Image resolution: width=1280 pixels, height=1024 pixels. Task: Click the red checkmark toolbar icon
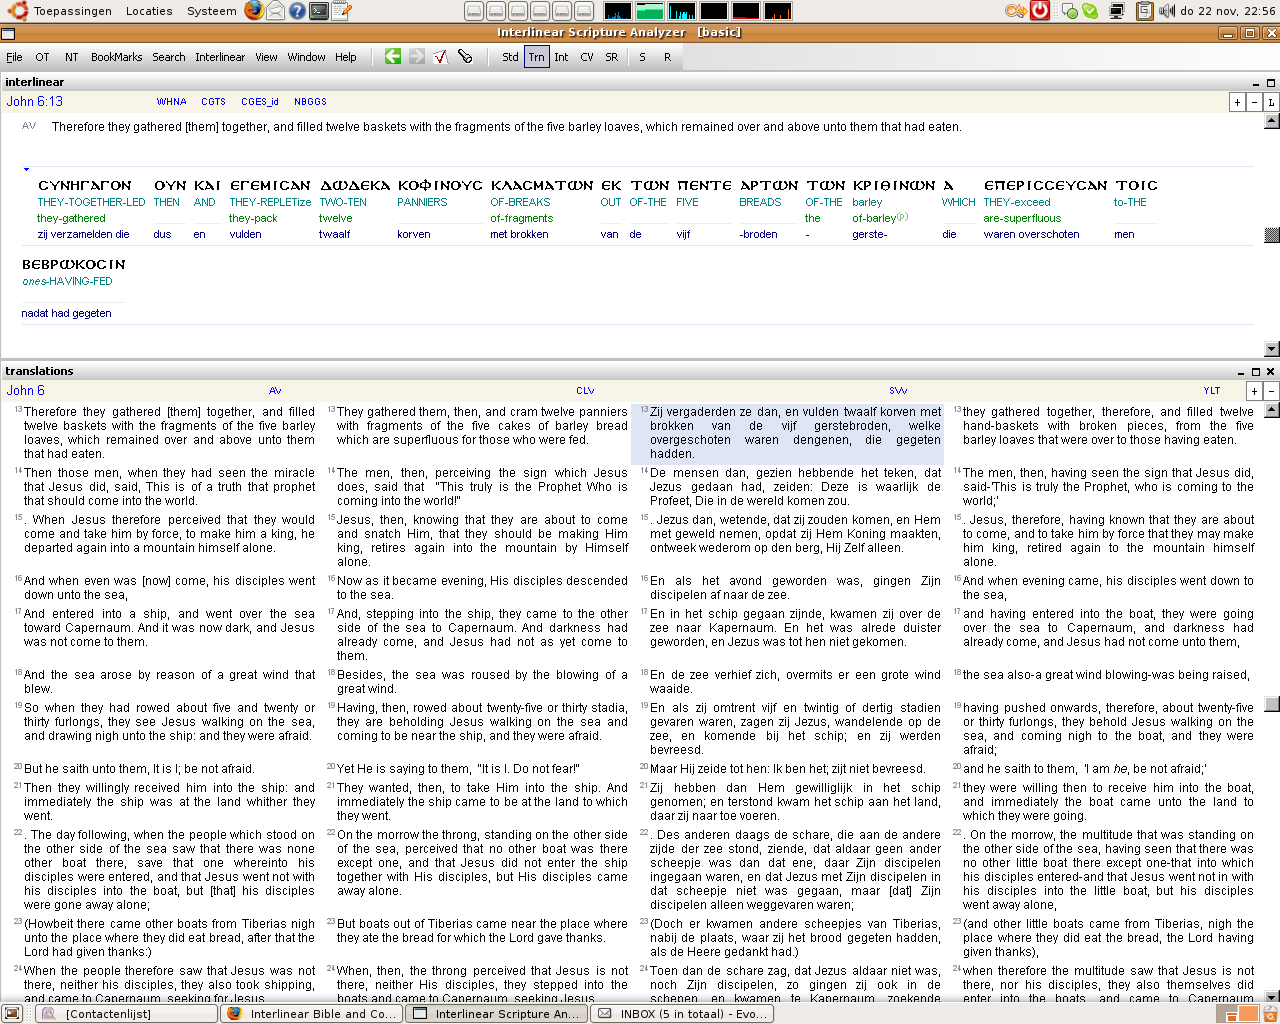pos(441,57)
